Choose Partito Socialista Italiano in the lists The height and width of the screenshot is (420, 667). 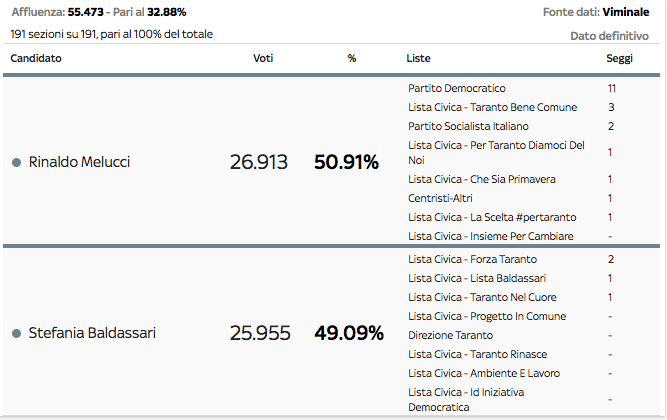(469, 126)
